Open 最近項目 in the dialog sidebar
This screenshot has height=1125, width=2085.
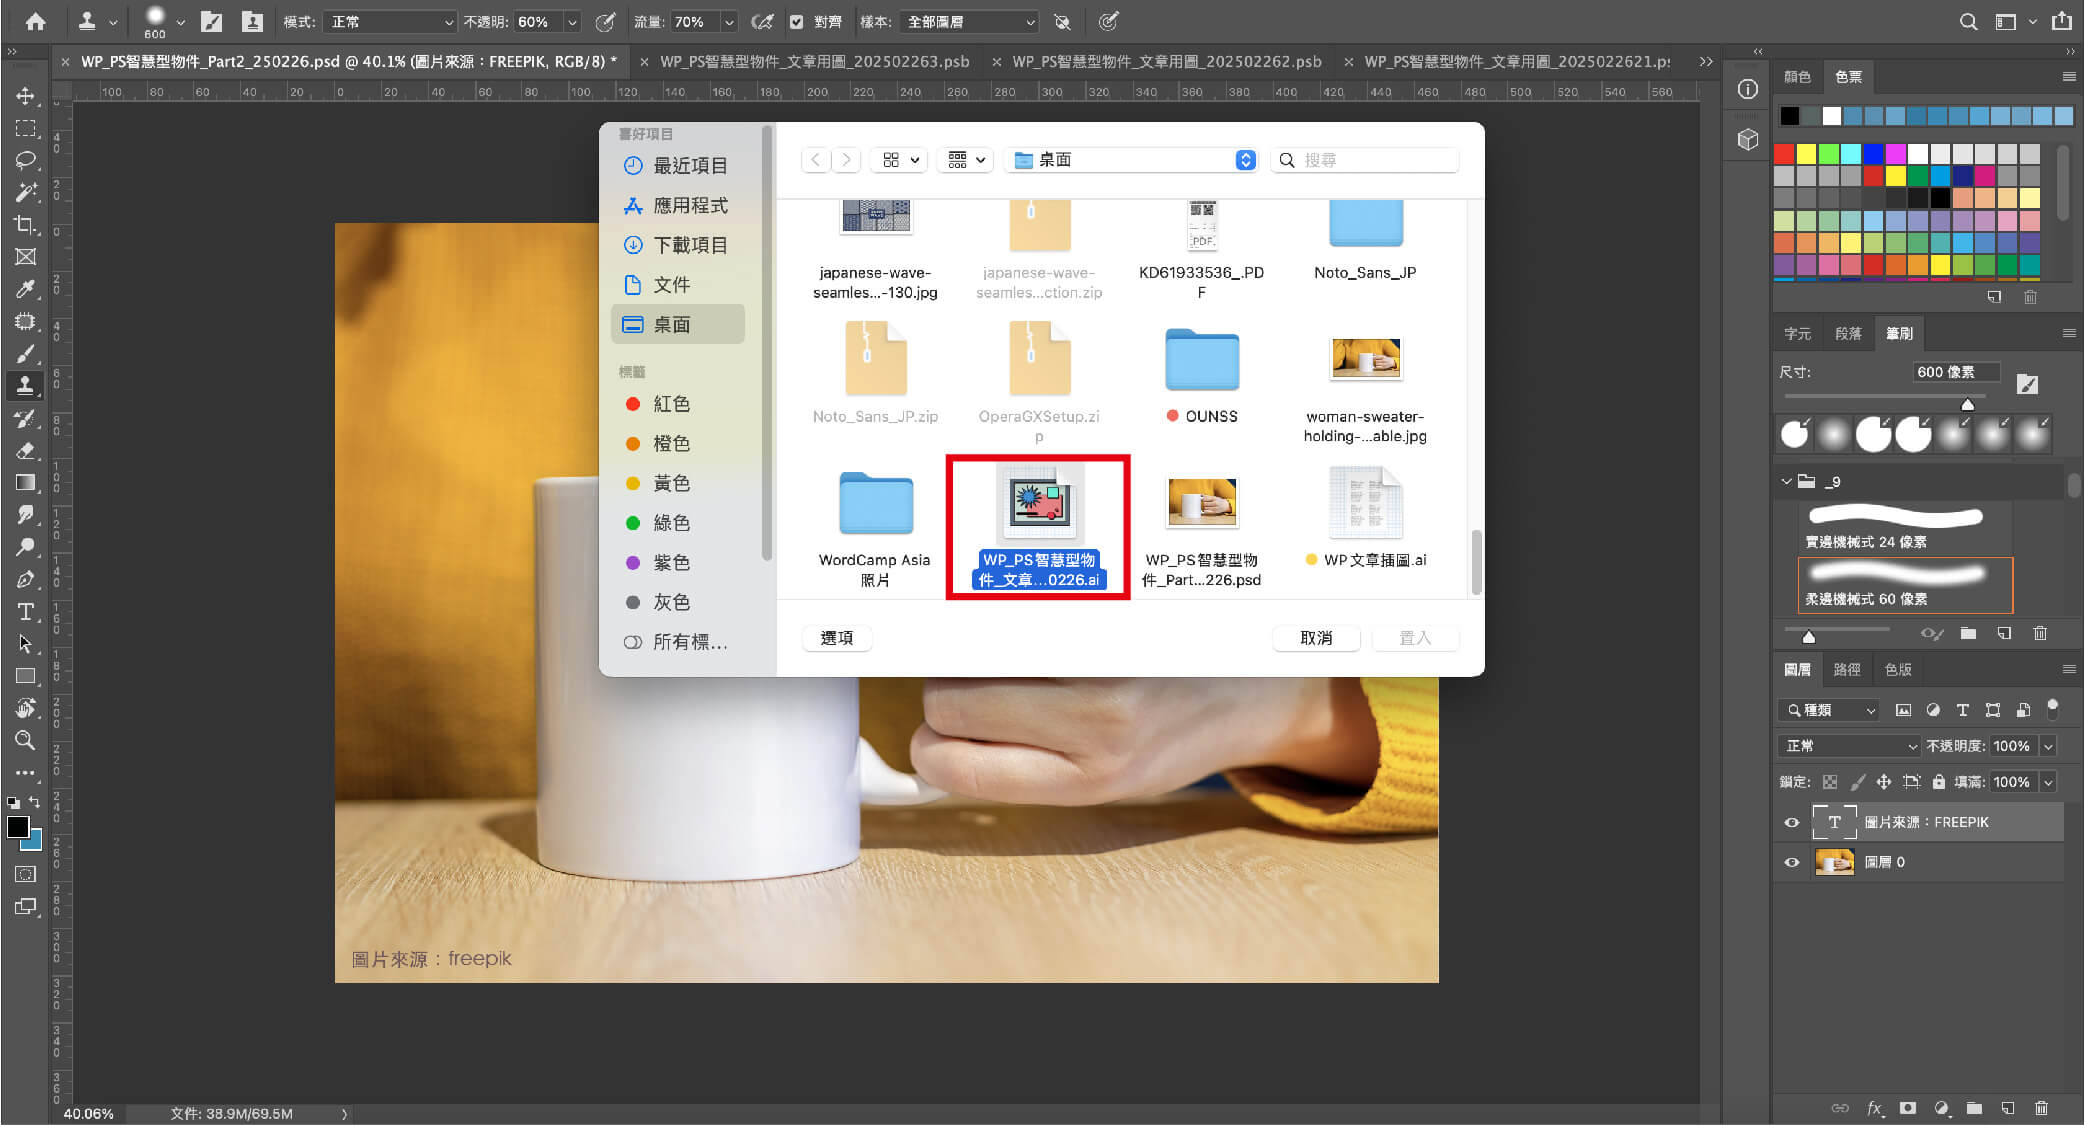(x=678, y=166)
